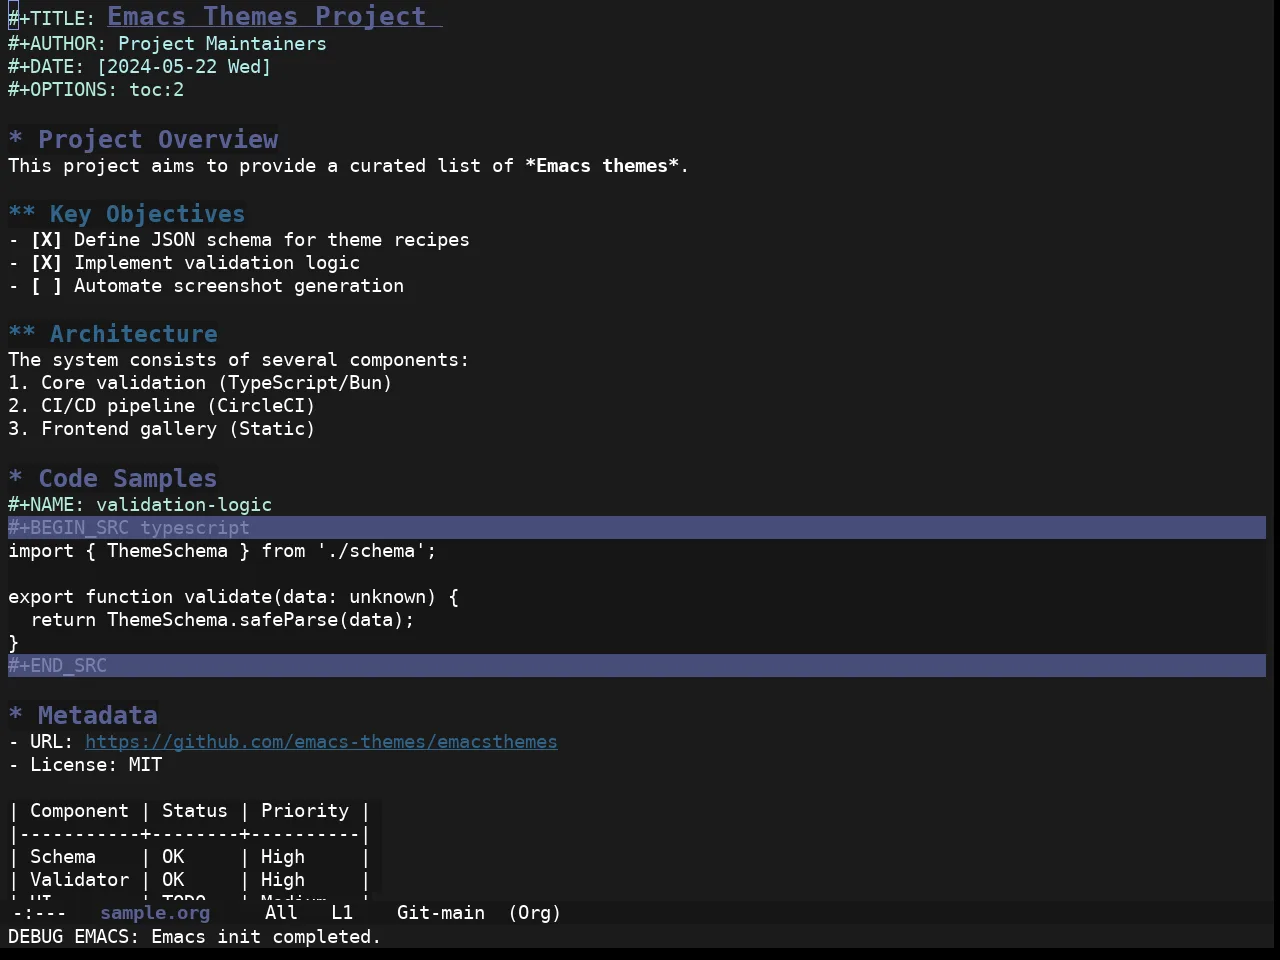Viewport: 1280px width, 960px height.
Task: Fold the 'Code Samples' heading
Action: pos(15,478)
